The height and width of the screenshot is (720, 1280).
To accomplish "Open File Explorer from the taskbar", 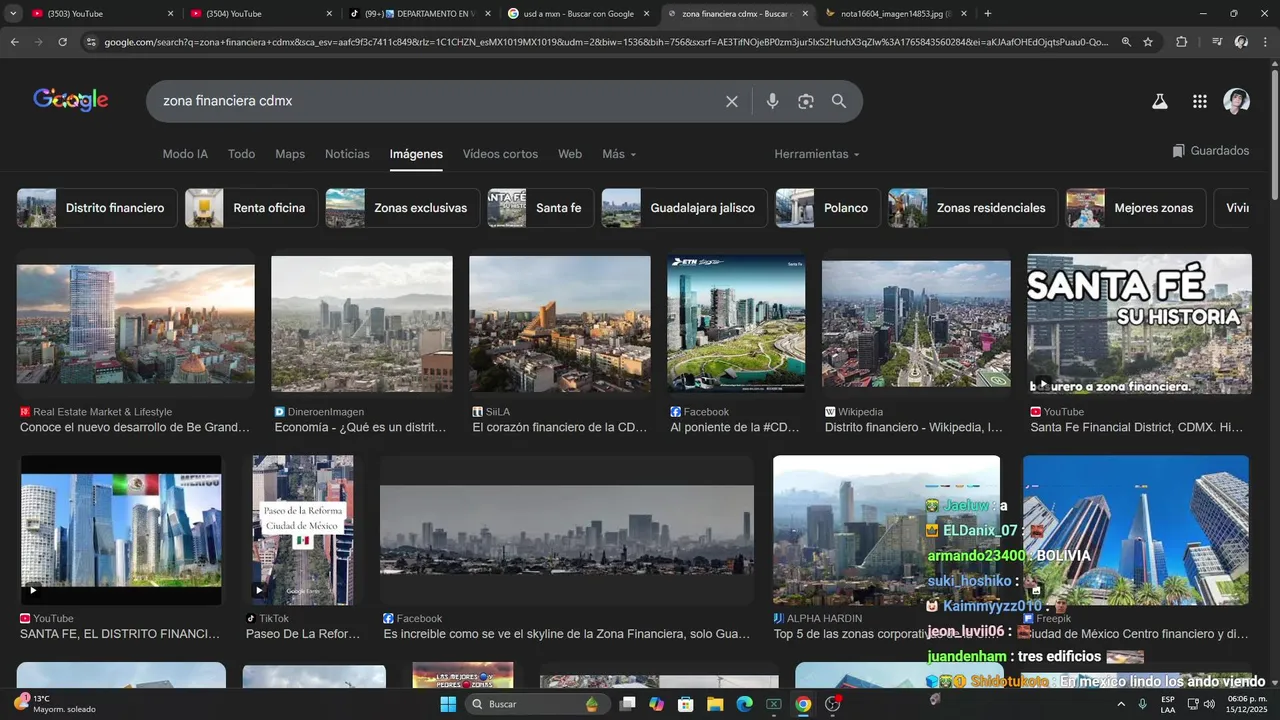I will point(715,704).
